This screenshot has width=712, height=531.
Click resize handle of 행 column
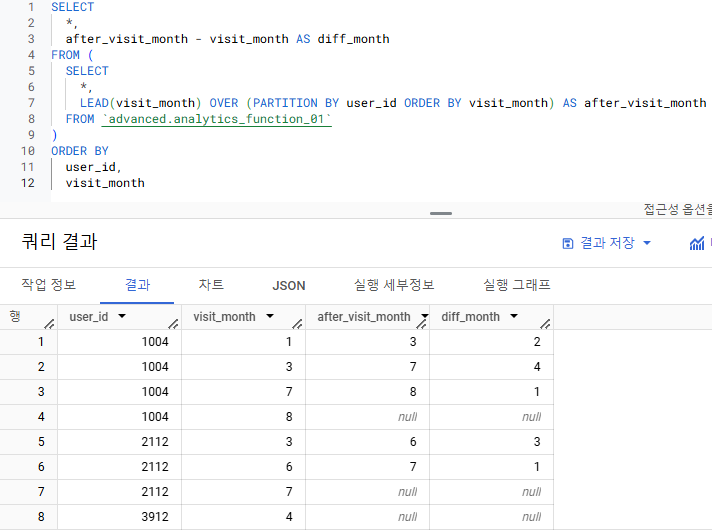click(49, 323)
